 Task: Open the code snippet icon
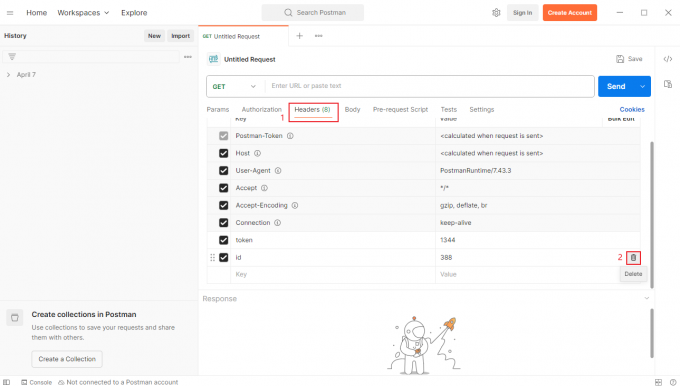(x=668, y=59)
